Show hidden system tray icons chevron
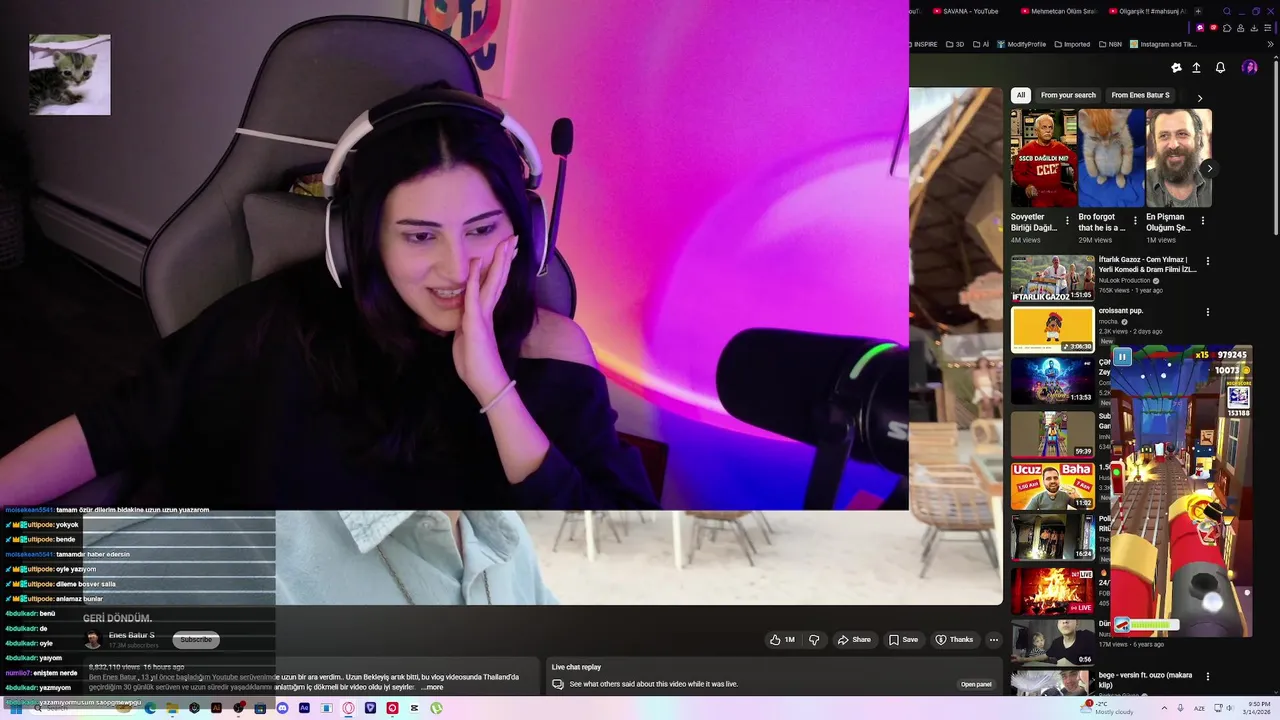 coord(1164,708)
